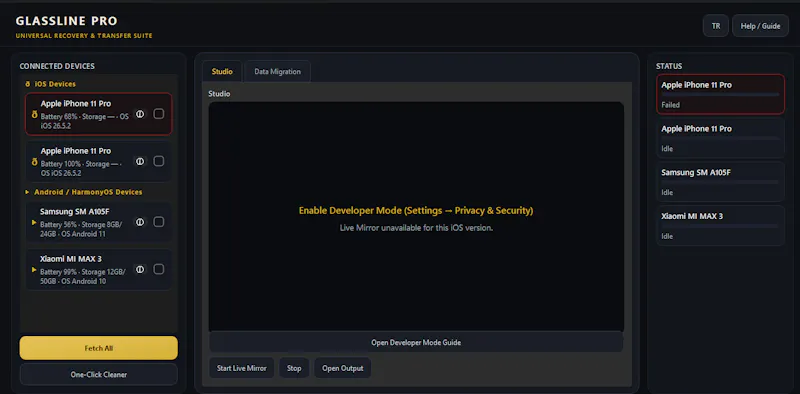Tick the checkbox for iPhone with 68% battery
Image resolution: width=800 pixels, height=394 pixels.
pos(159,114)
